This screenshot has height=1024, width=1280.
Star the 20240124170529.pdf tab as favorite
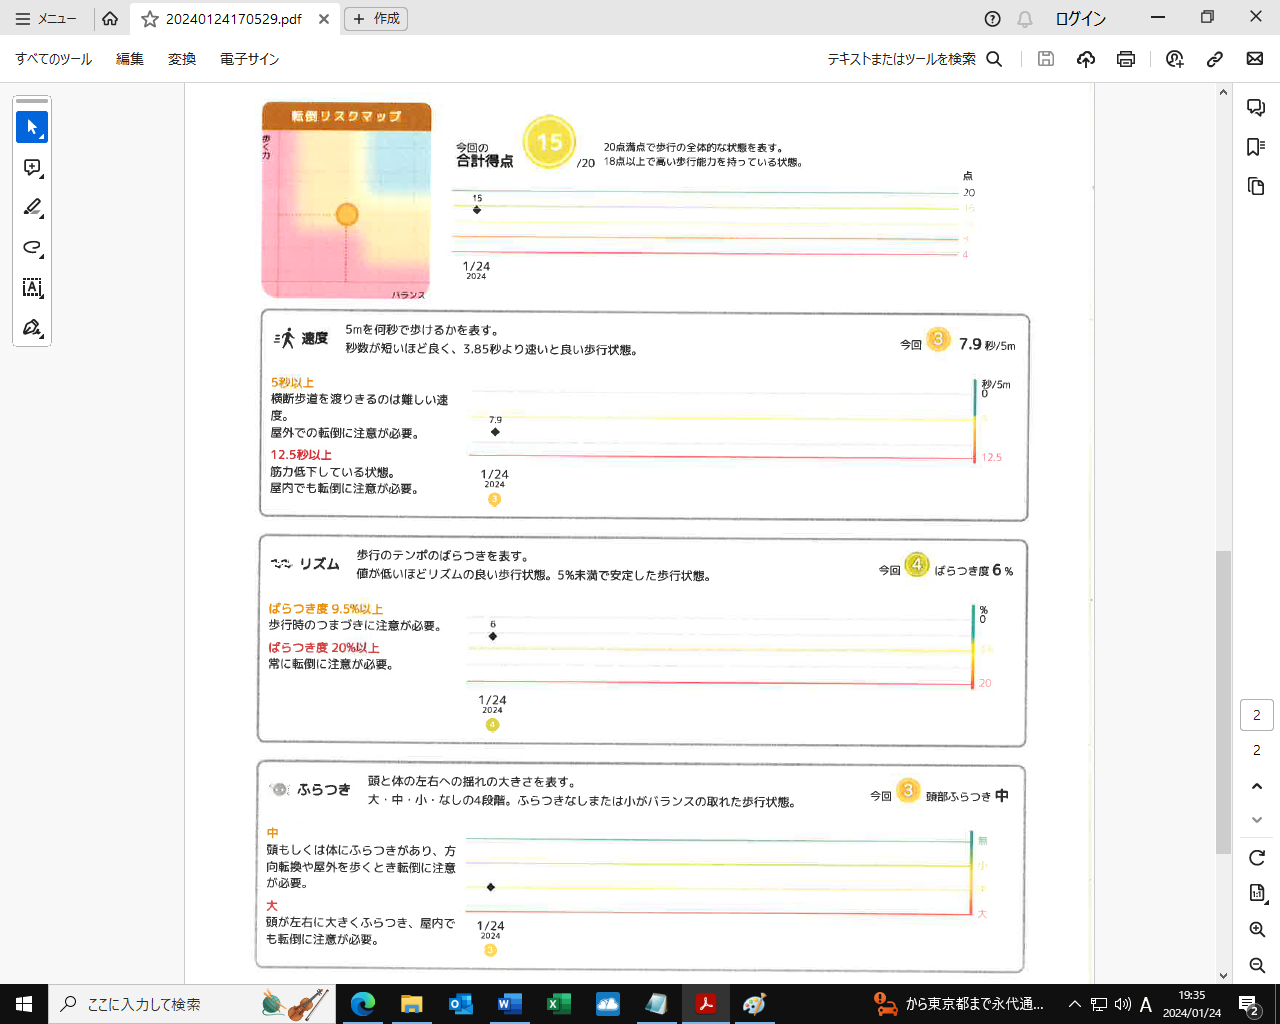(x=150, y=19)
